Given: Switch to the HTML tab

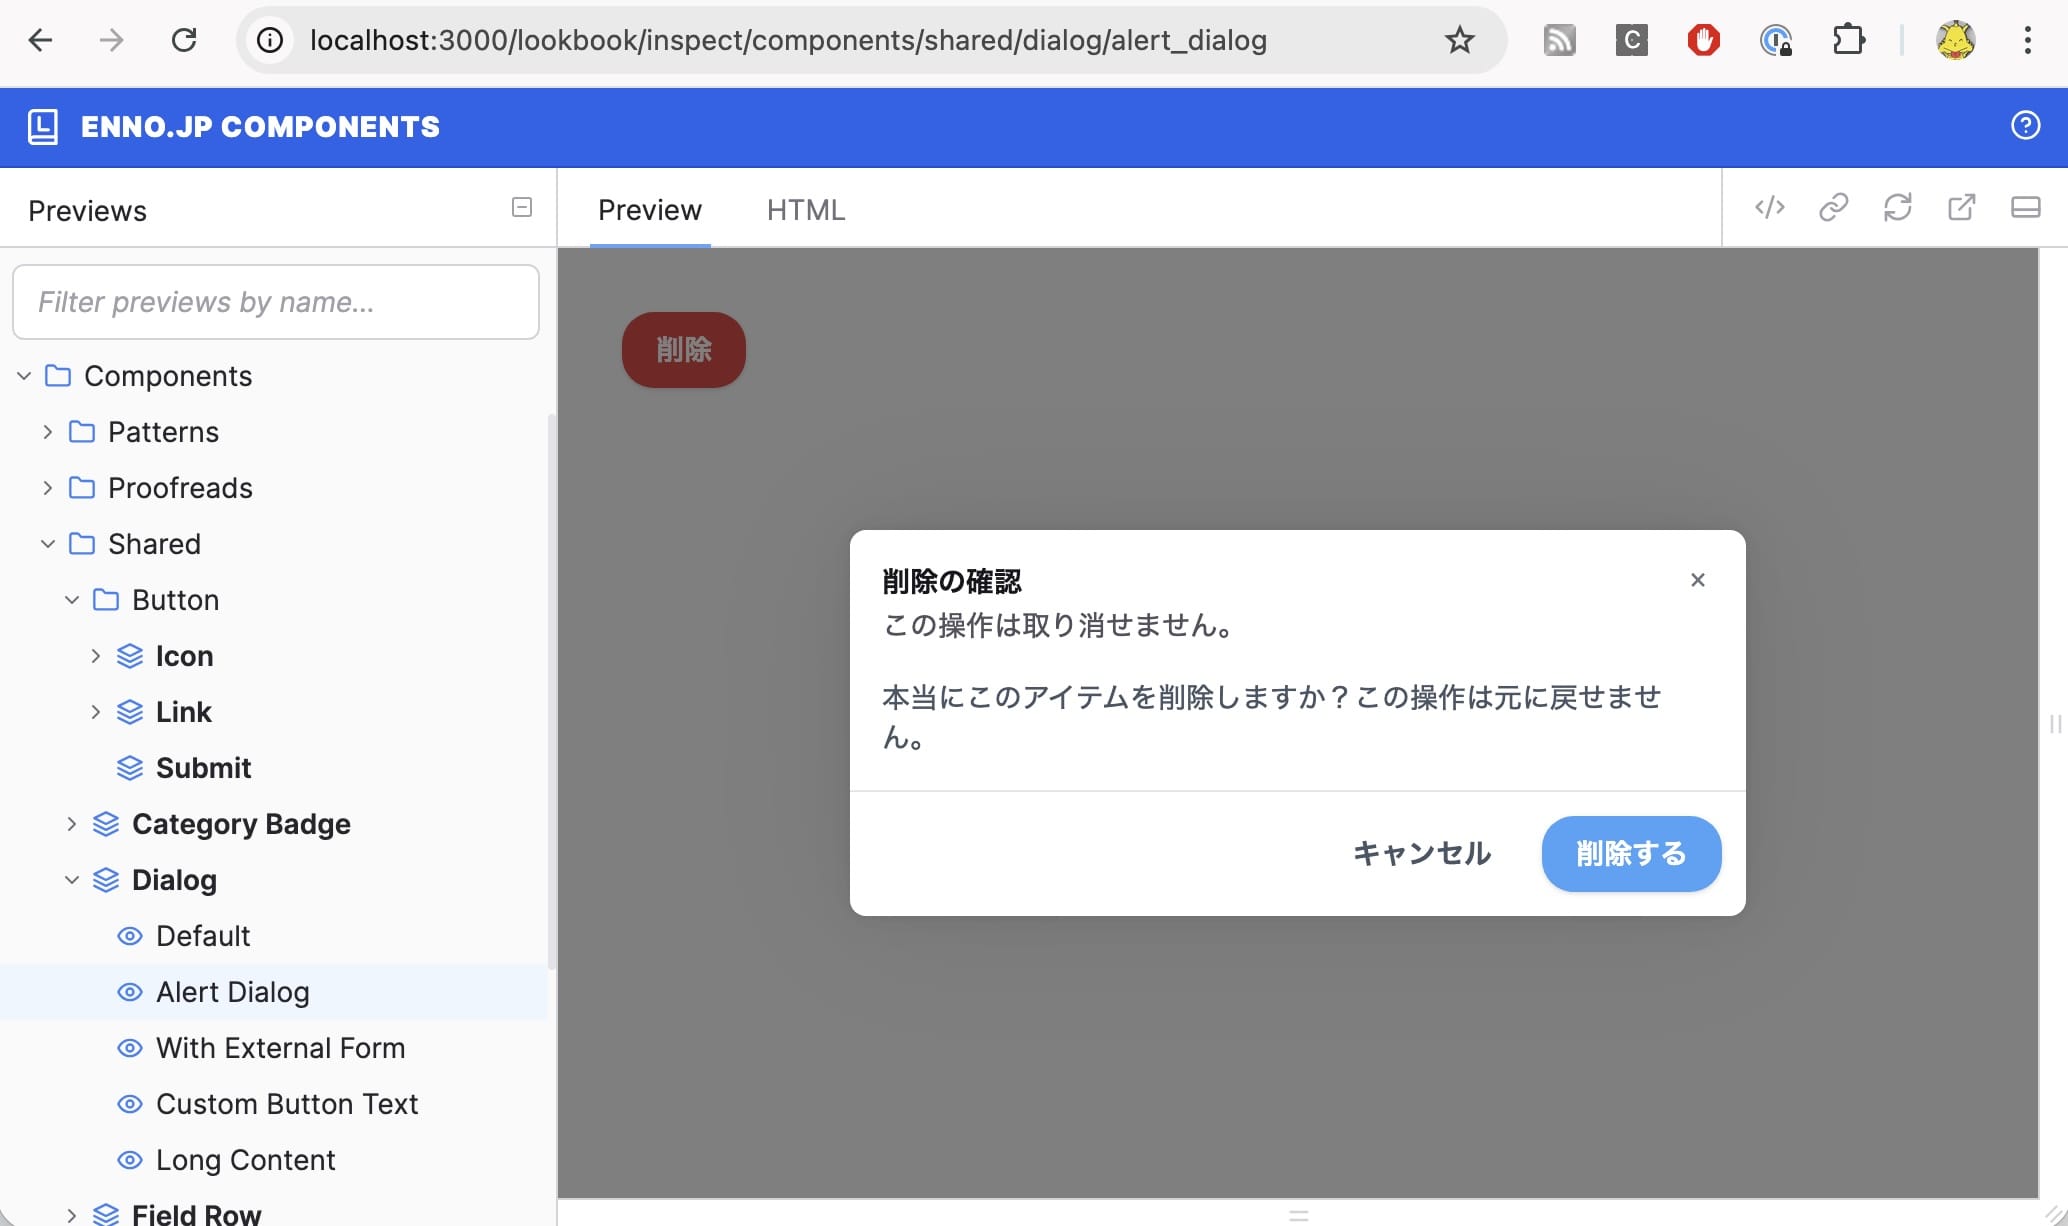Looking at the screenshot, I should [x=805, y=210].
